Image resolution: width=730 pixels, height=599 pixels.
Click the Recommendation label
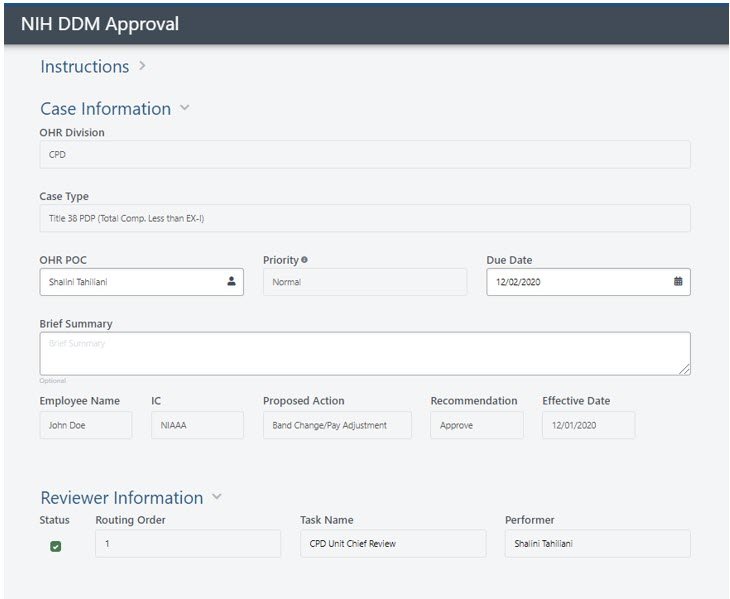(x=474, y=401)
